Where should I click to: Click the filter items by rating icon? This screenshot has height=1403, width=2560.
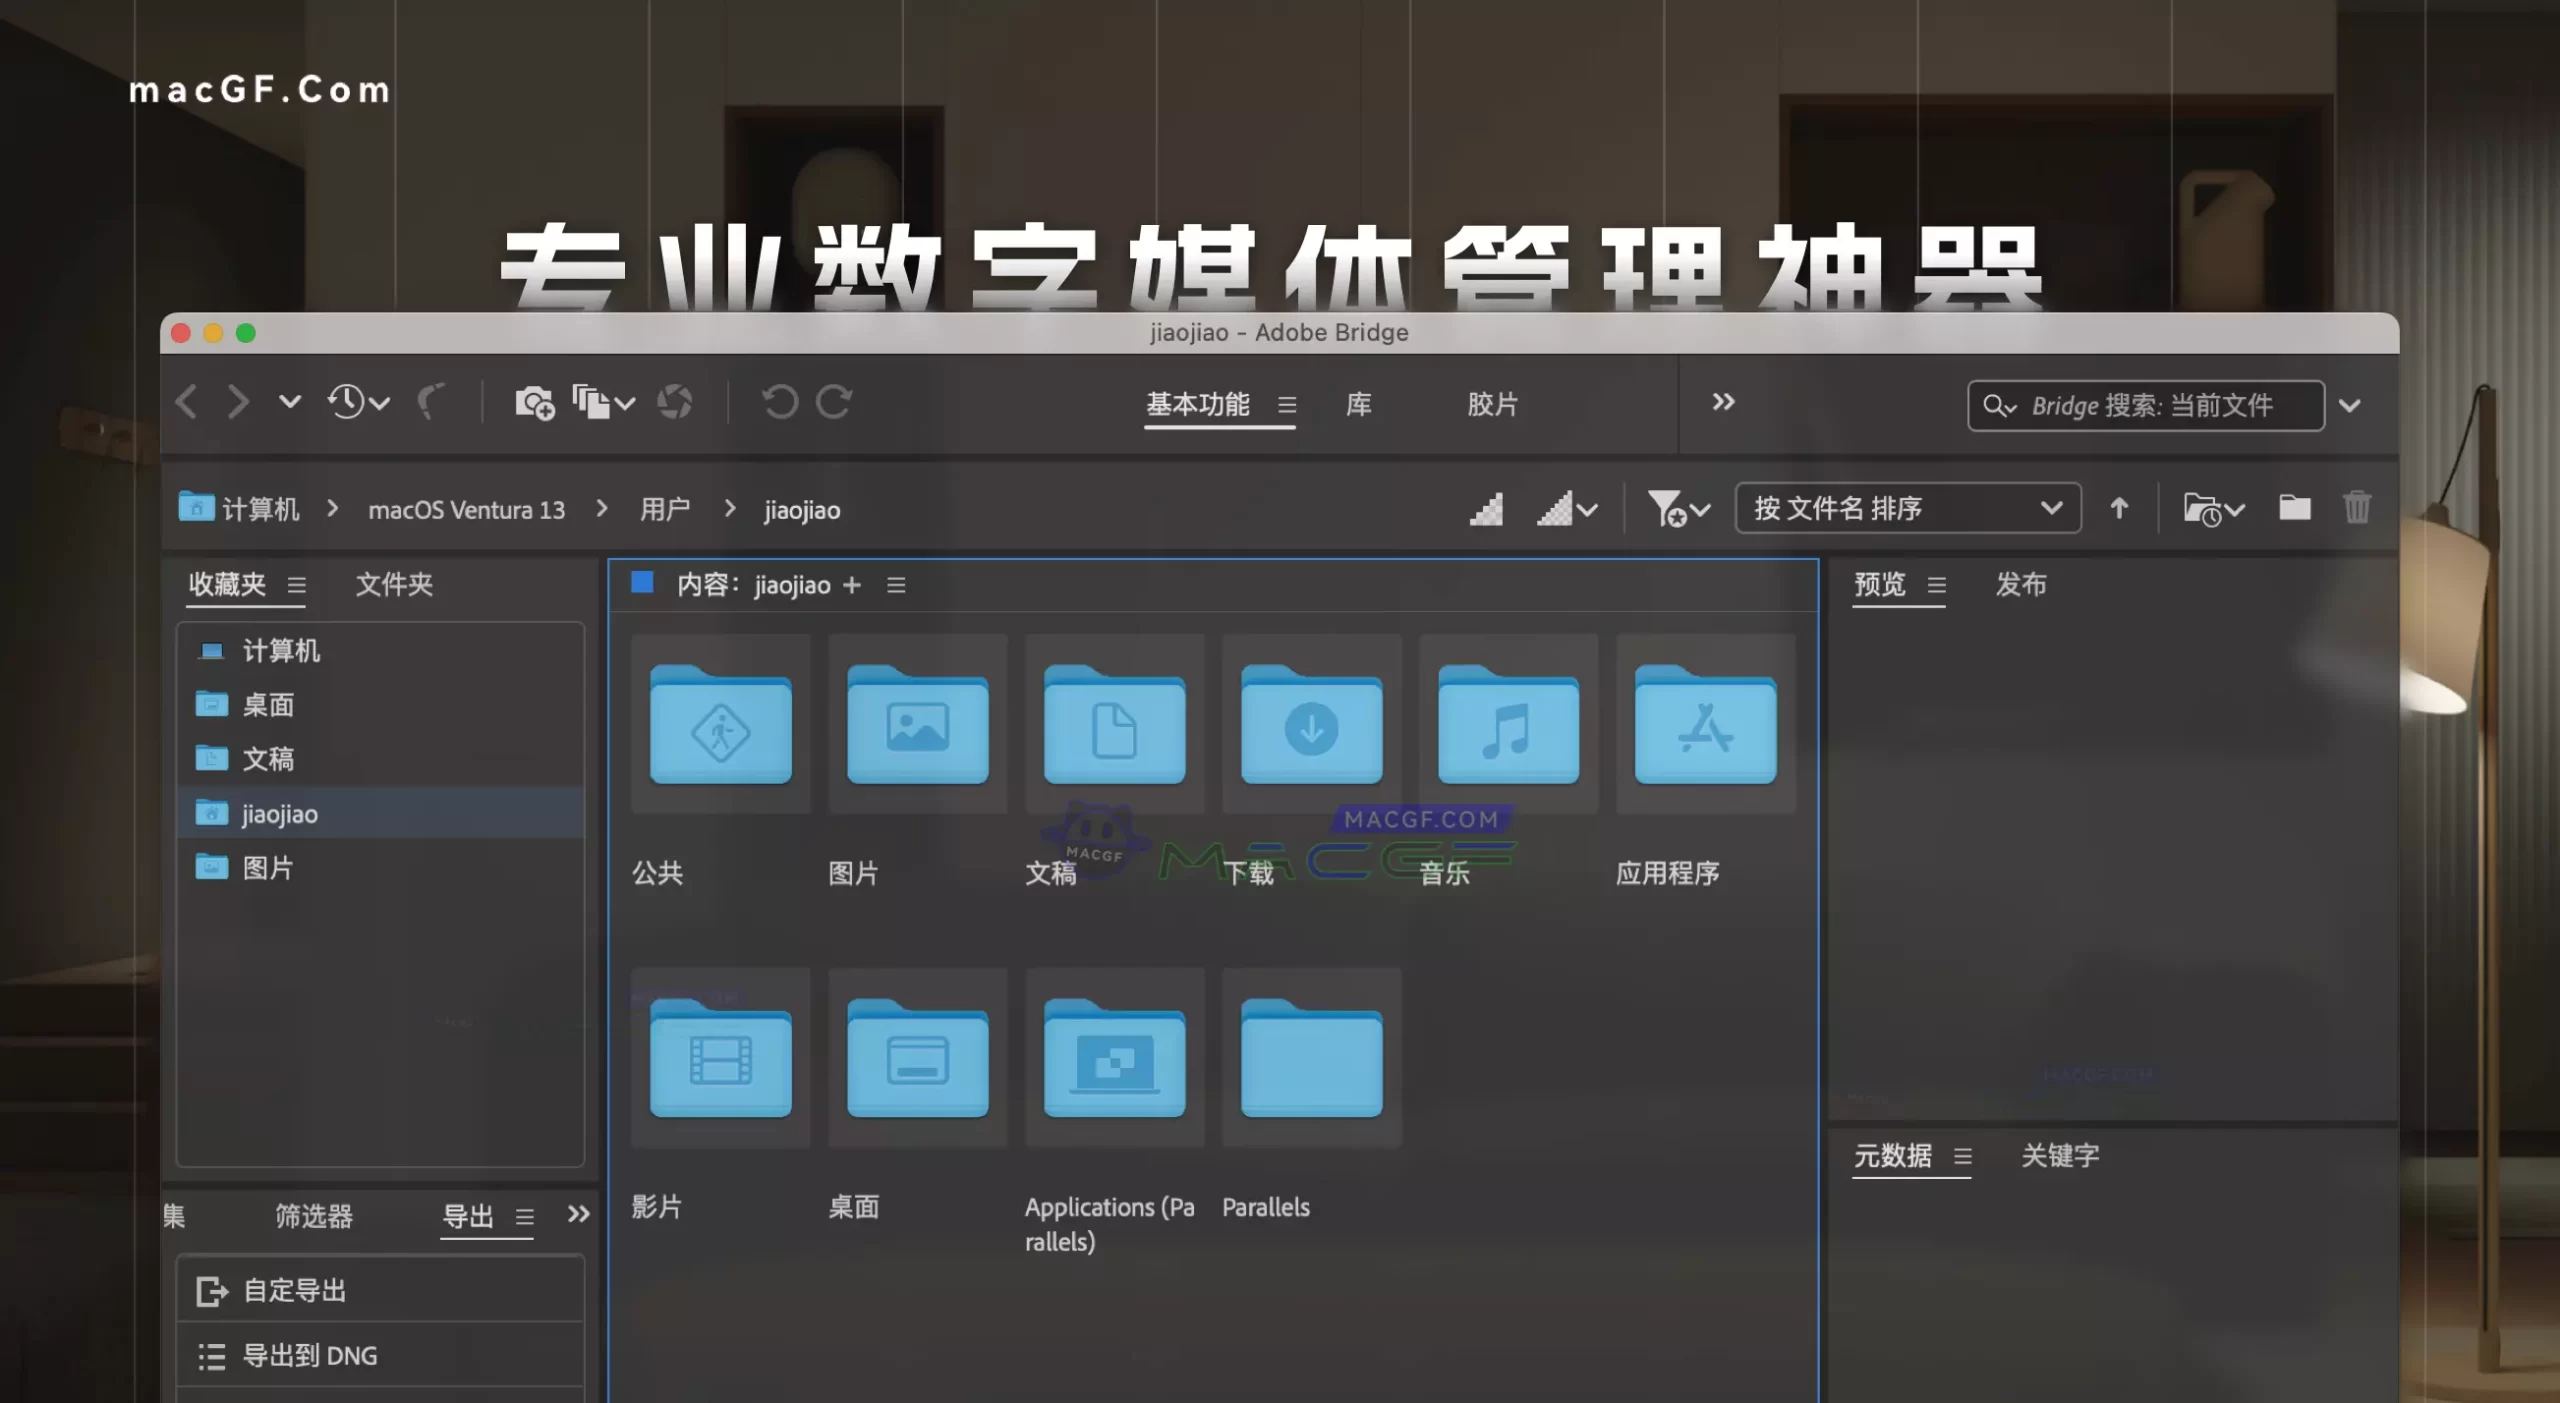(1672, 510)
